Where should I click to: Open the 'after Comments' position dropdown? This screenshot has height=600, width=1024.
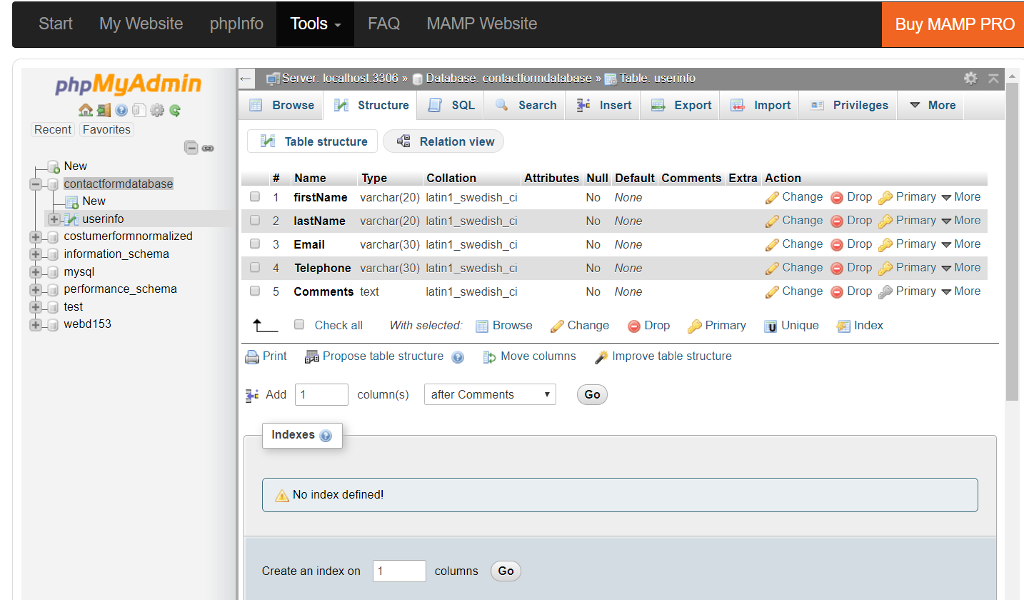(x=490, y=394)
